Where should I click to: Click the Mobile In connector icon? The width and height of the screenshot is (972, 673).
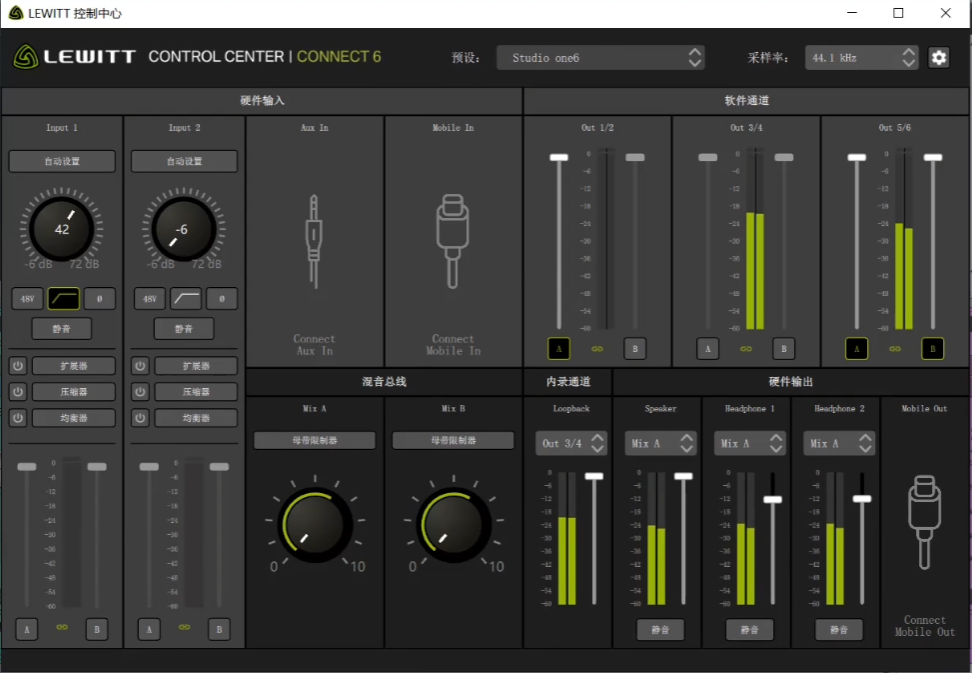coord(453,240)
